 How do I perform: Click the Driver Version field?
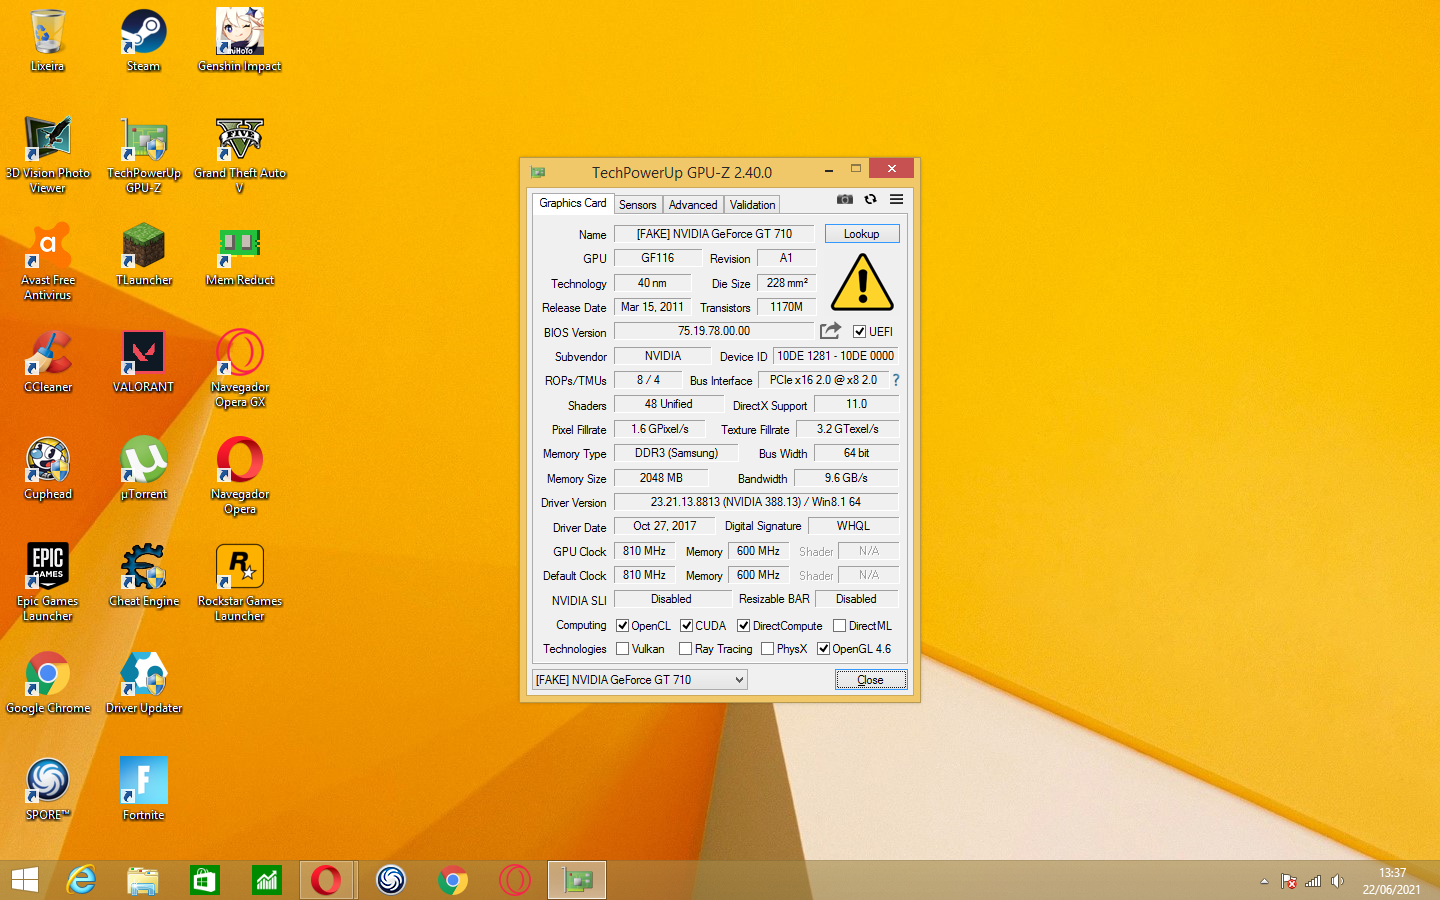[756, 502]
